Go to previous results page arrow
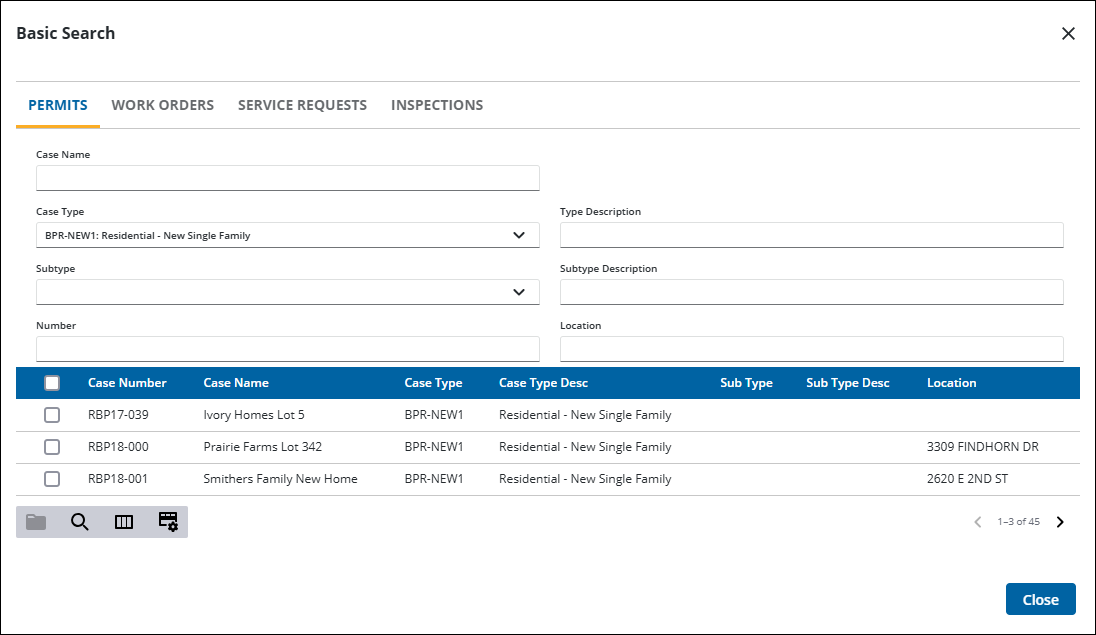Viewport: 1096px width, 635px height. 978,522
